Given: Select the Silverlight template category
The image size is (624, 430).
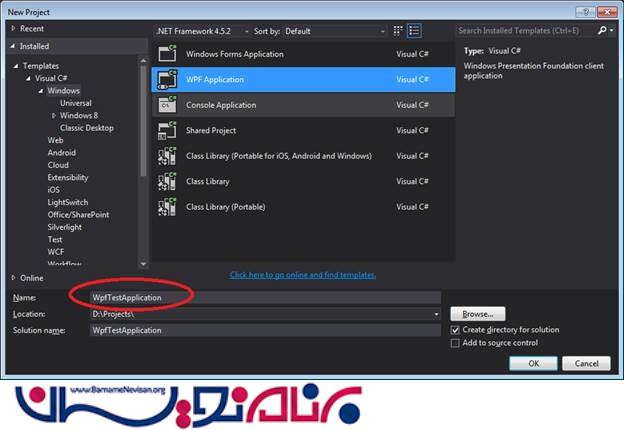Looking at the screenshot, I should pyautogui.click(x=65, y=227).
